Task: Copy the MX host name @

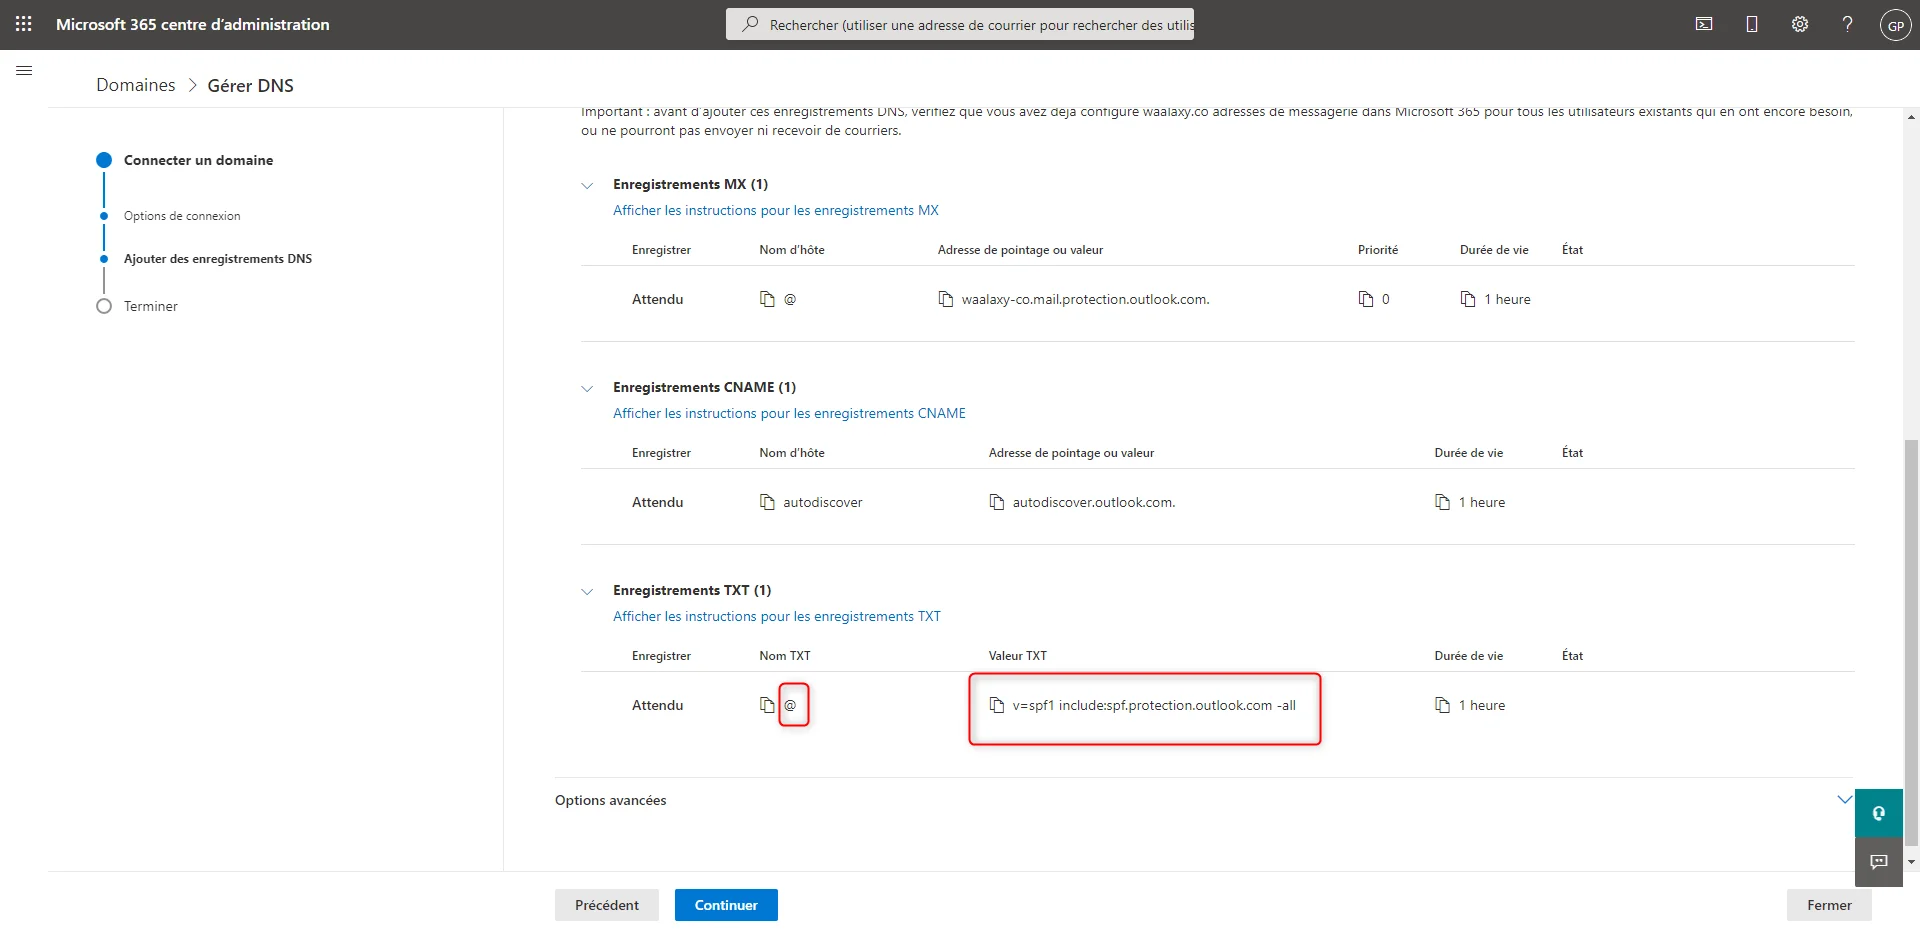Action: (767, 299)
